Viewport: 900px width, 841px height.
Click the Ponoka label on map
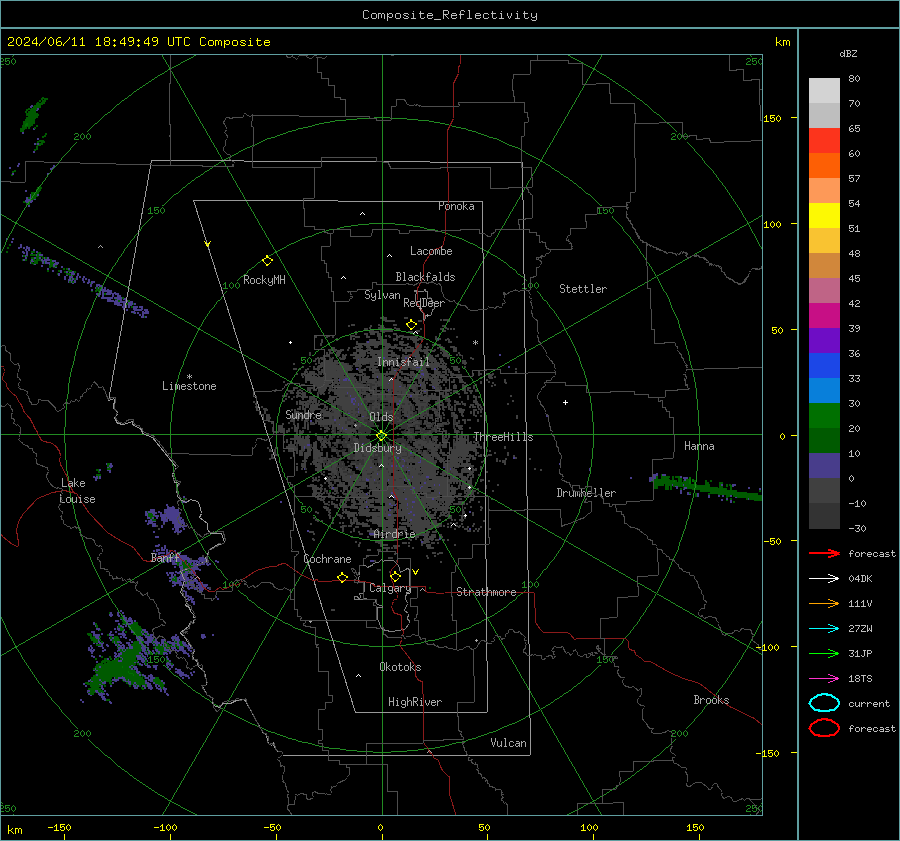click(456, 206)
